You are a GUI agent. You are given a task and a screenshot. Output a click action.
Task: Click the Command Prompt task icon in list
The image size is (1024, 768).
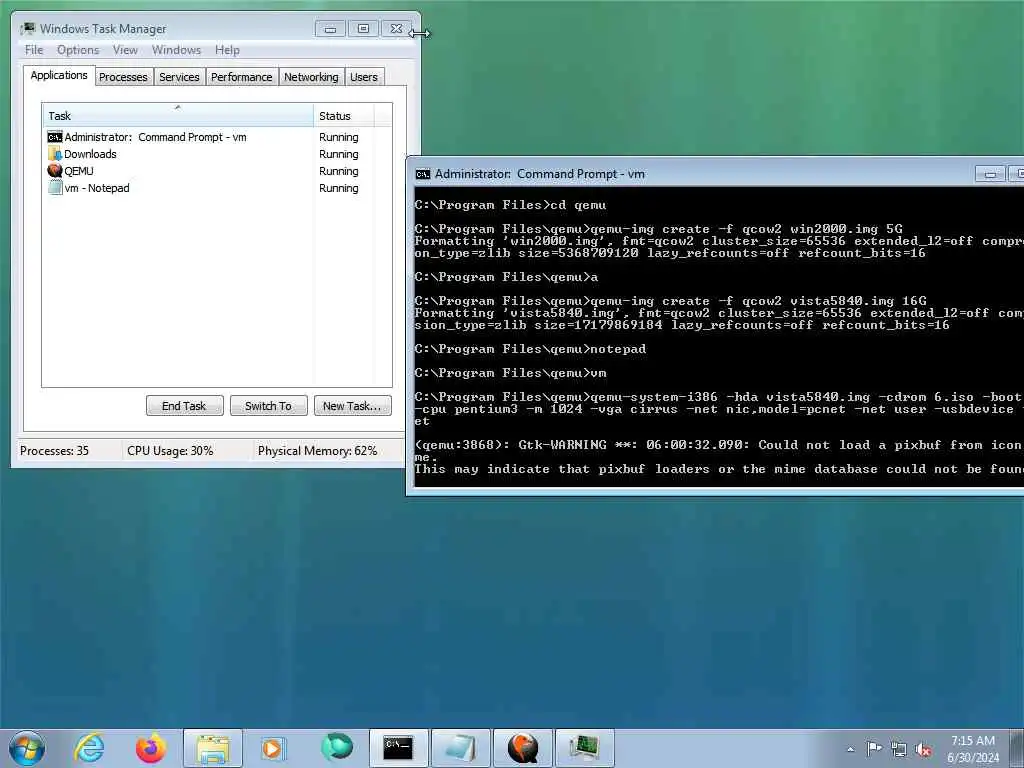tap(55, 137)
